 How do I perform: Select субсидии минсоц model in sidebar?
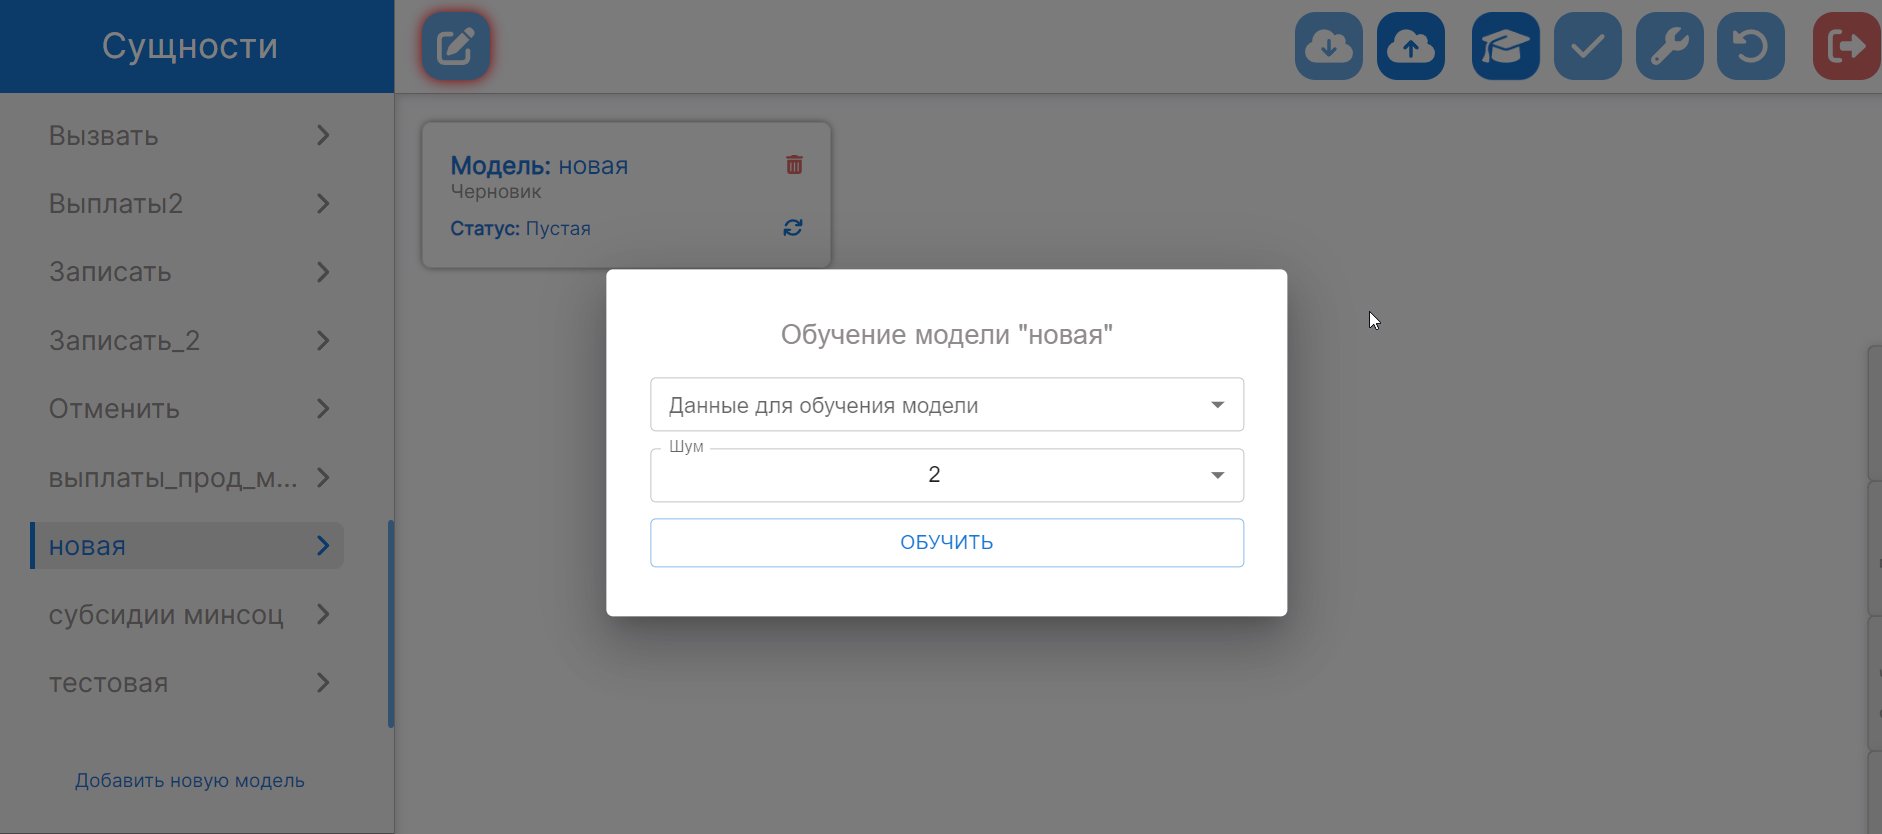tap(166, 615)
